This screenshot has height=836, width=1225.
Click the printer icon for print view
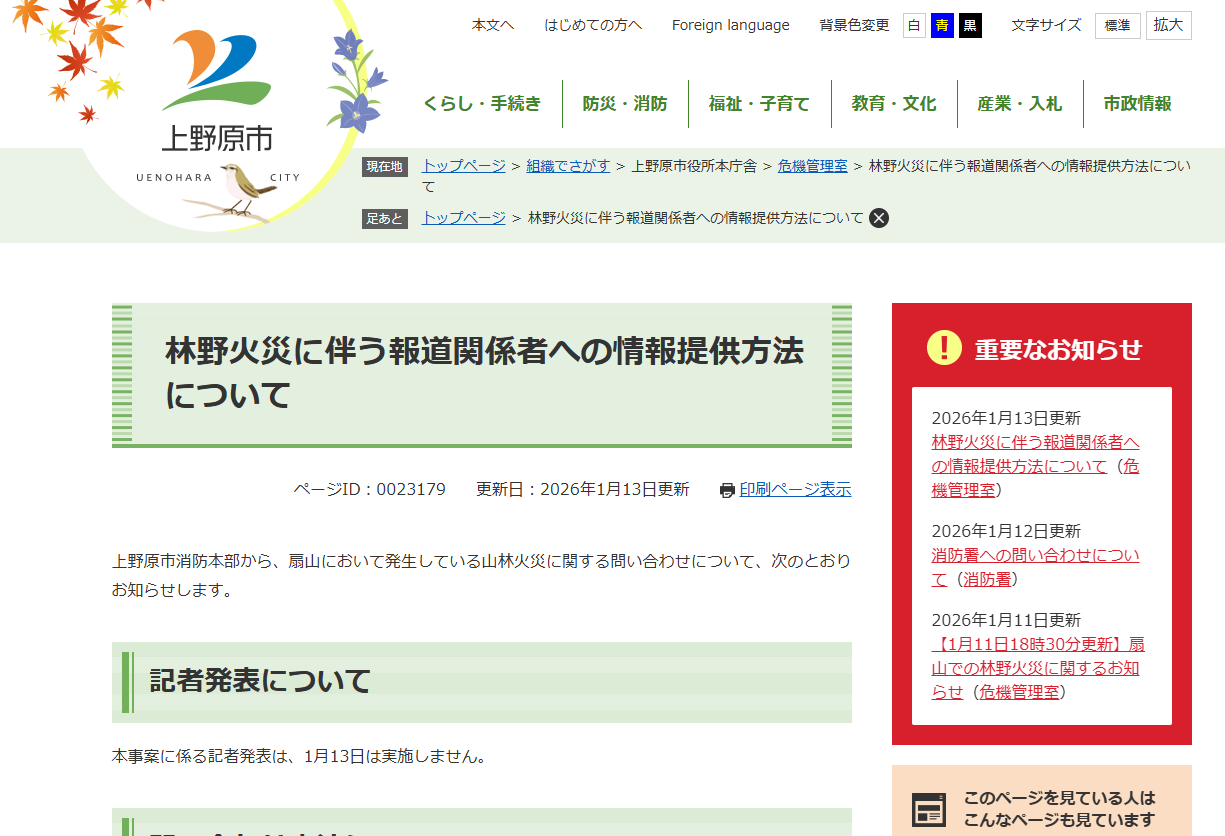[727, 490]
